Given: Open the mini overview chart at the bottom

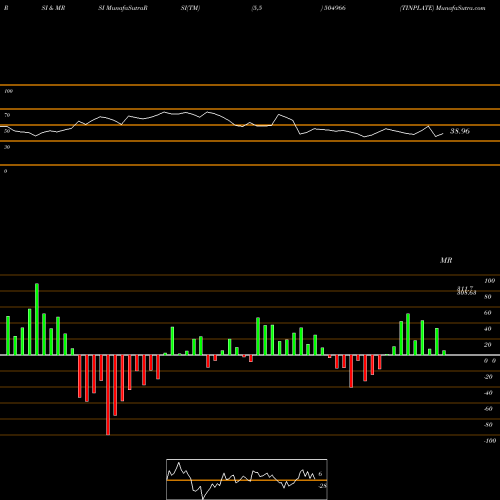Looking at the screenshot, I should point(247,479).
